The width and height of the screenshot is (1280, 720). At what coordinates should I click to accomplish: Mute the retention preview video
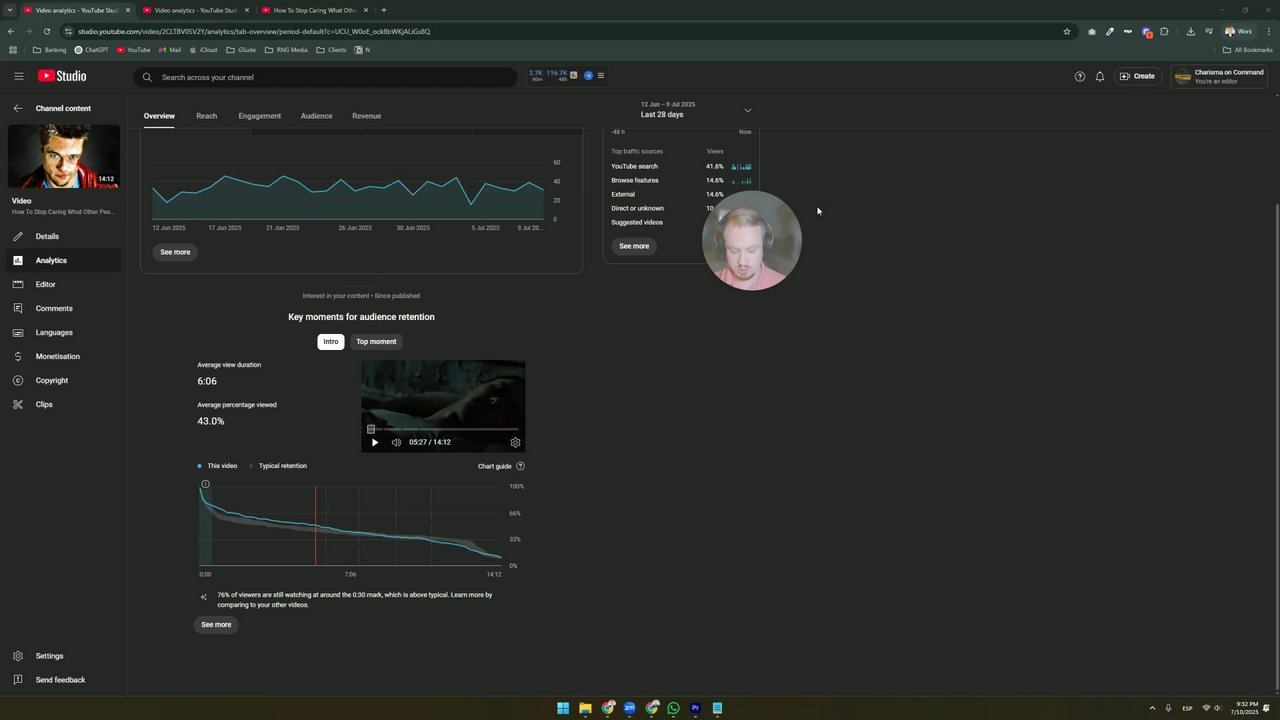pos(396,442)
